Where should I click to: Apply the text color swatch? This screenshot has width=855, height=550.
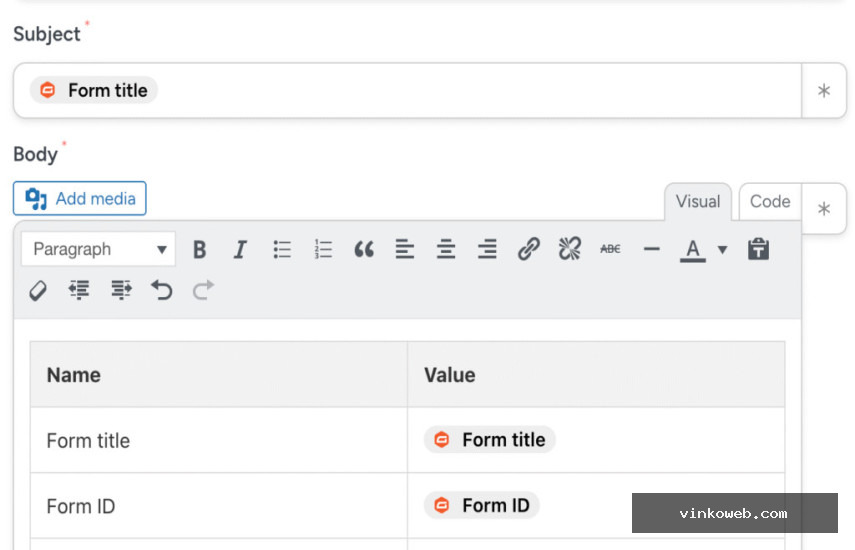coord(693,250)
